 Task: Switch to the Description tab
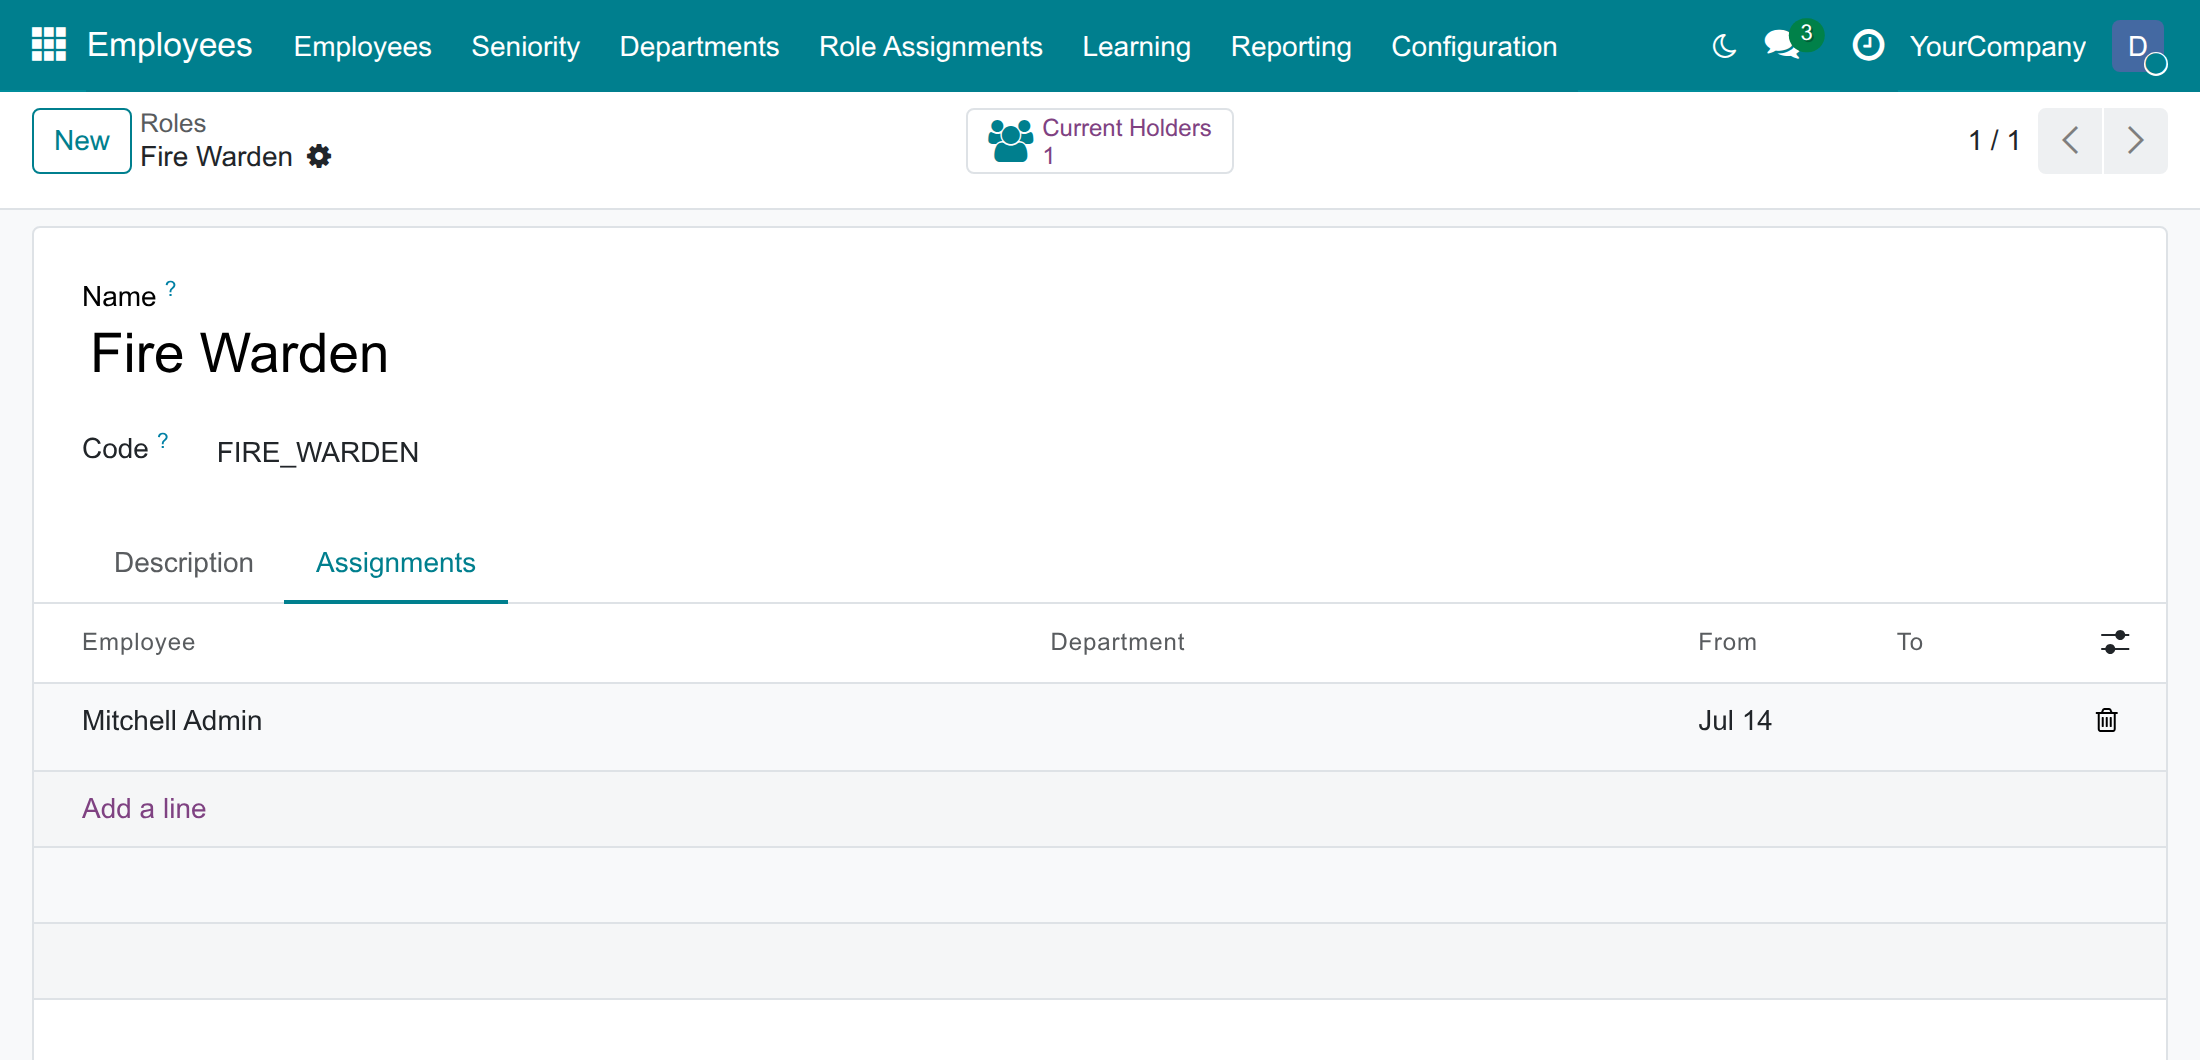[x=184, y=563]
